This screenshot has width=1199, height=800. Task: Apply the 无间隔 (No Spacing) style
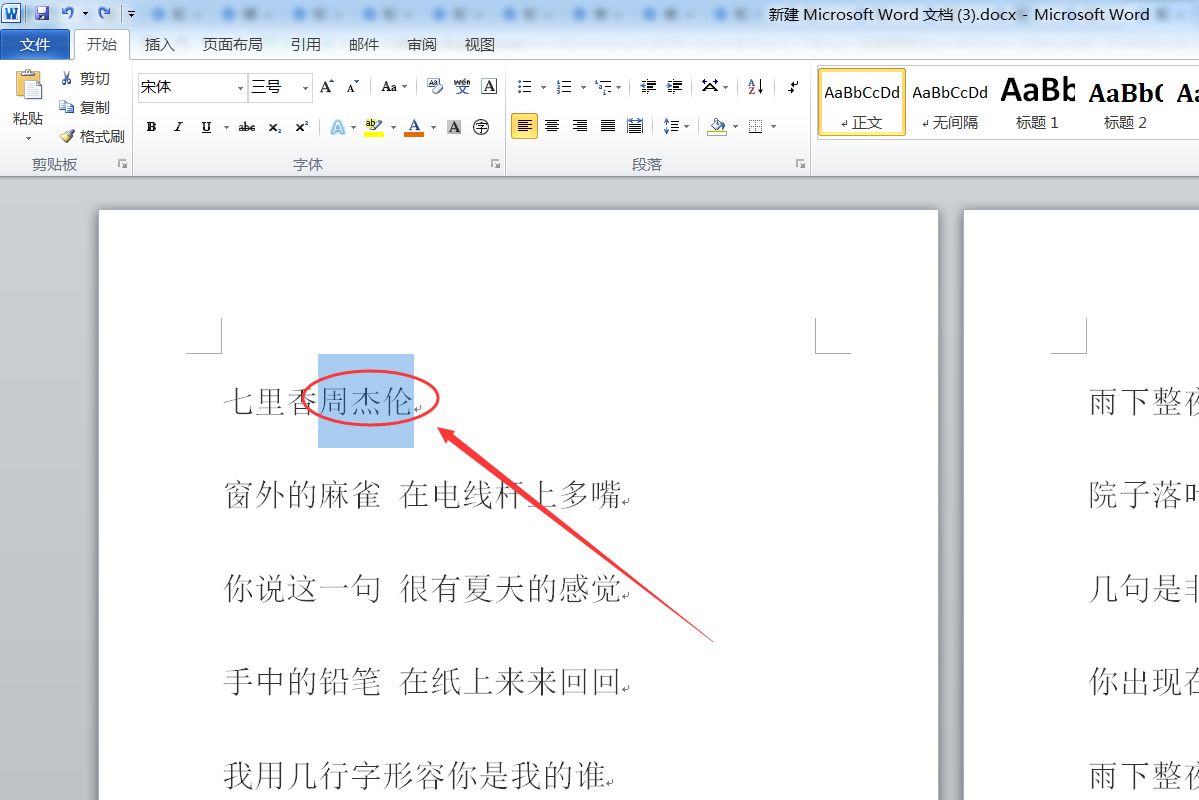tap(950, 102)
